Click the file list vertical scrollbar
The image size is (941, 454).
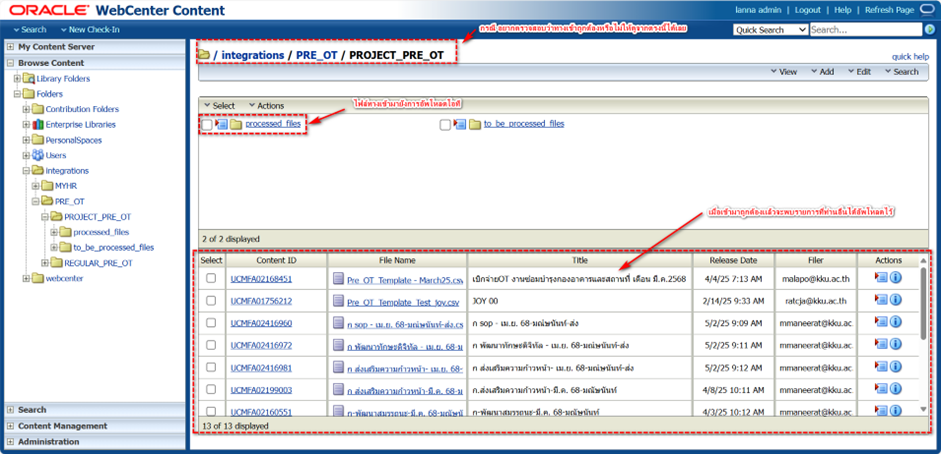coord(923,340)
